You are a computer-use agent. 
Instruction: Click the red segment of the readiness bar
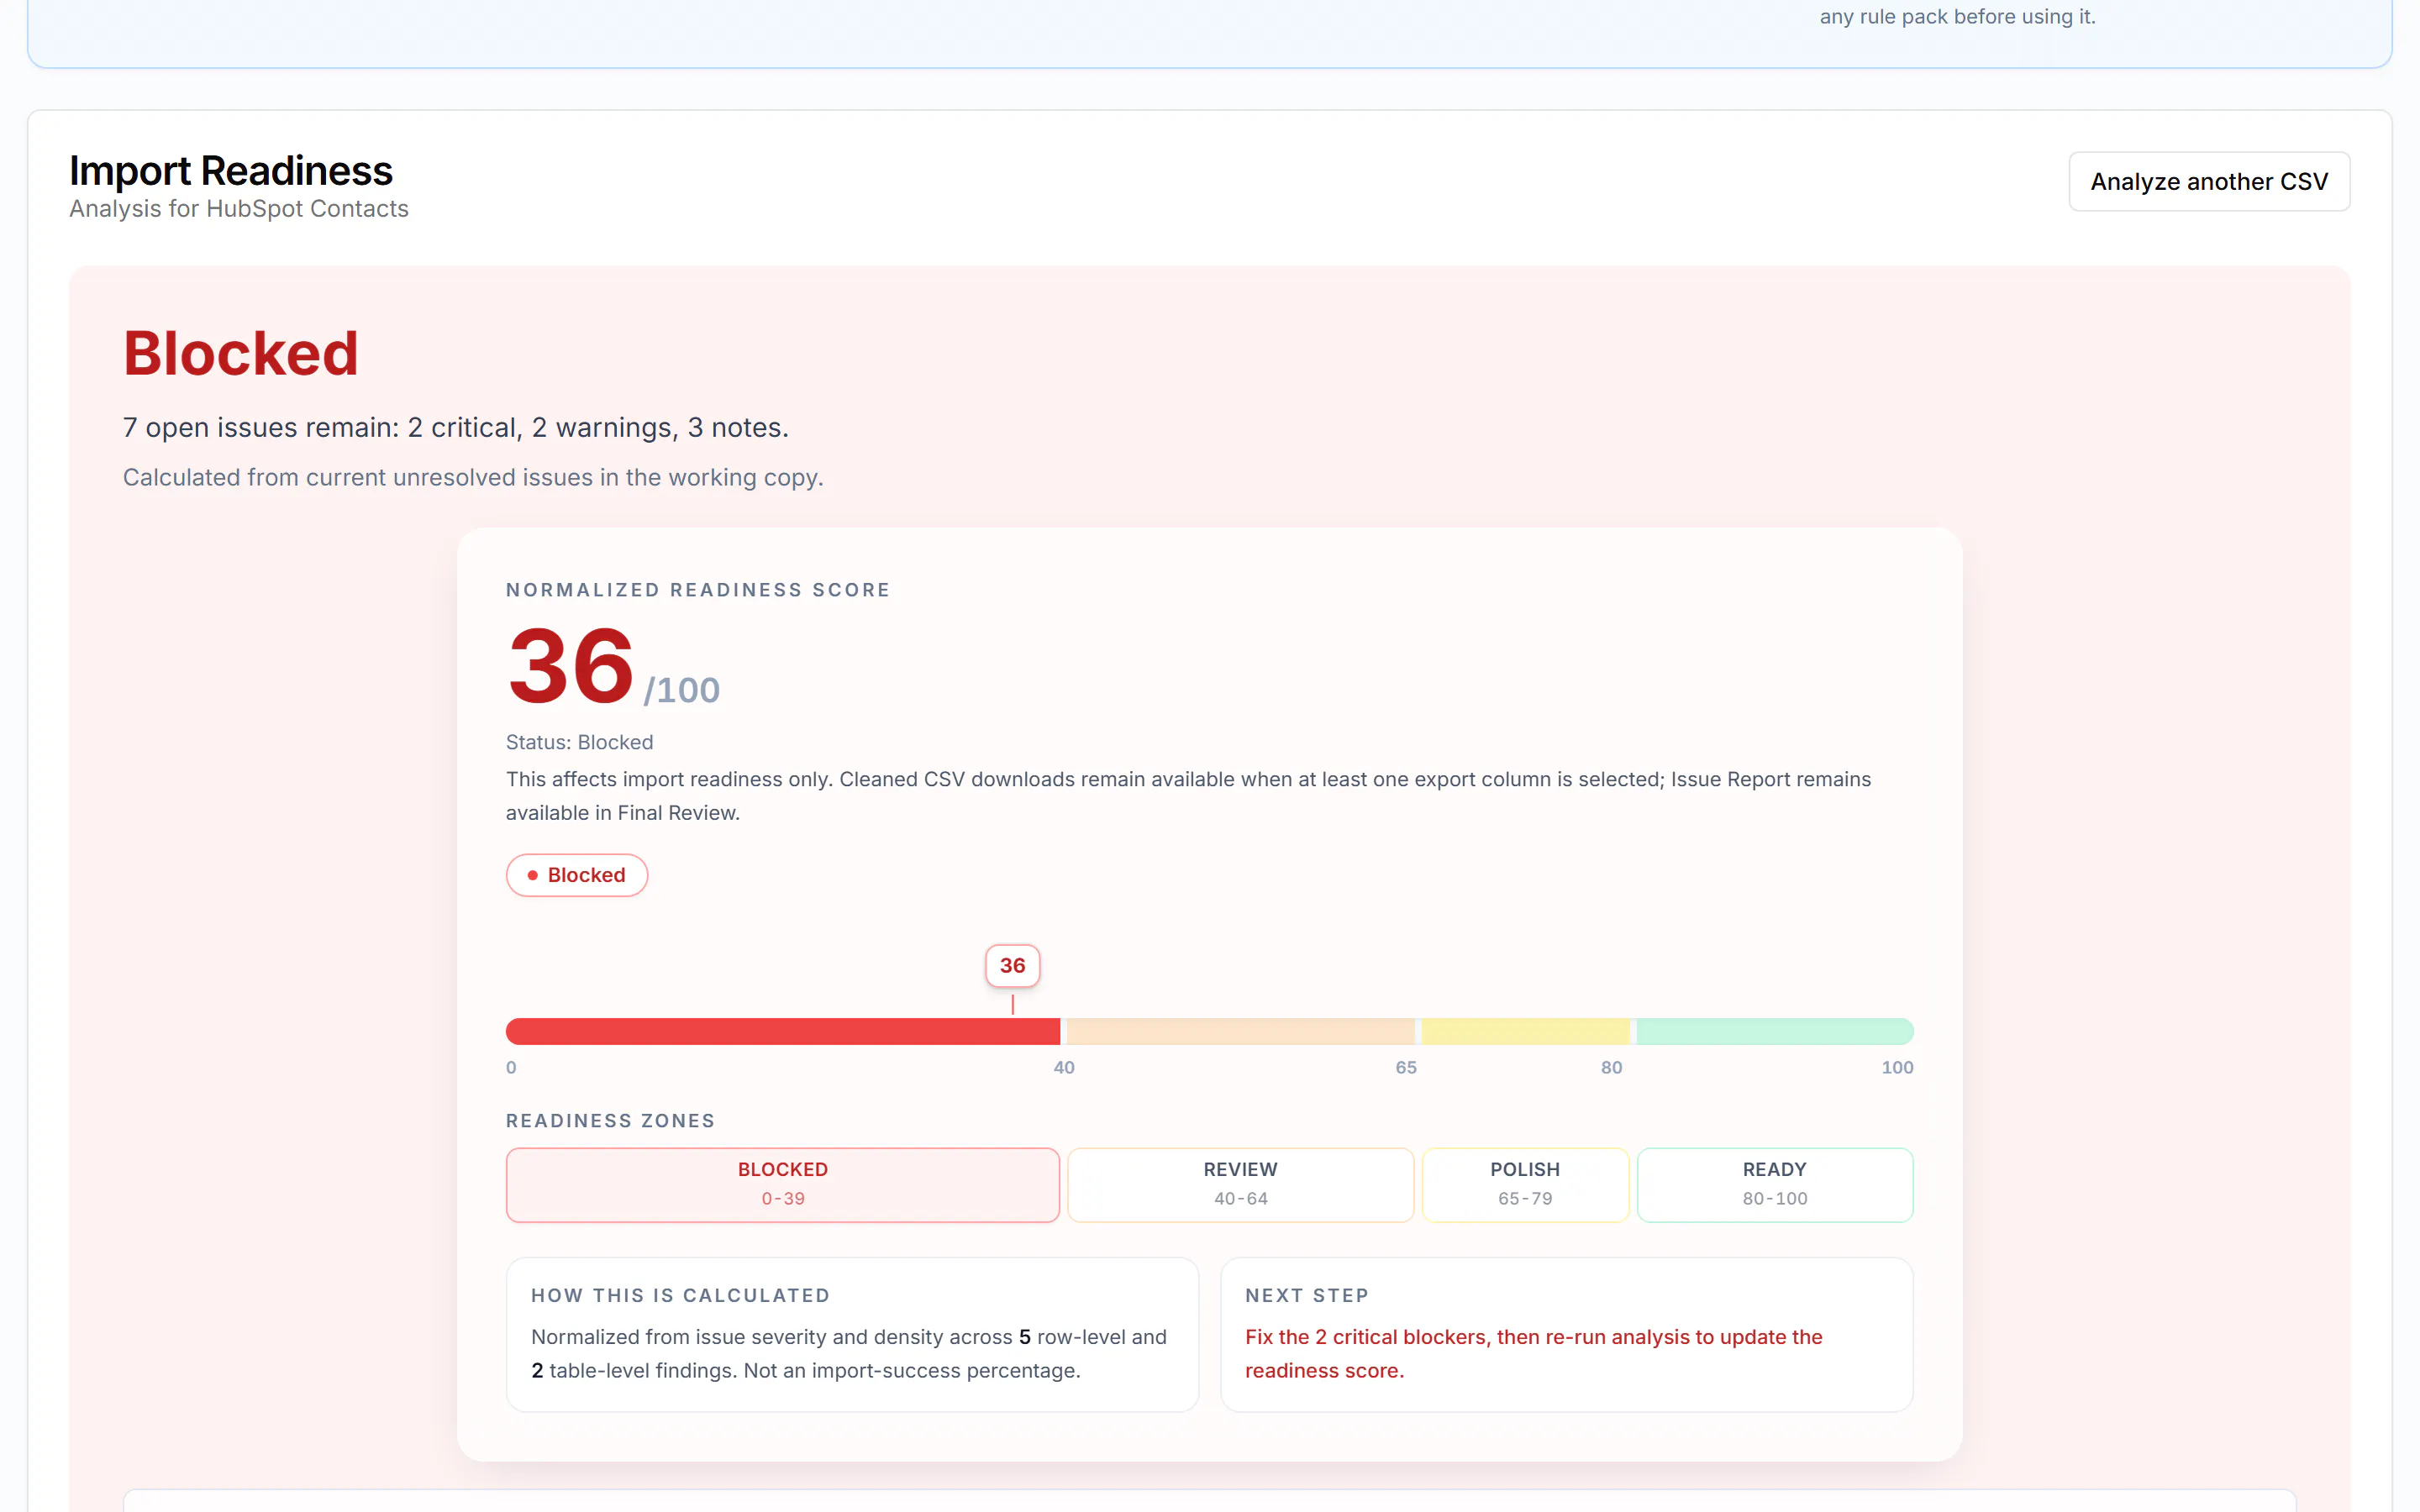coord(783,1031)
